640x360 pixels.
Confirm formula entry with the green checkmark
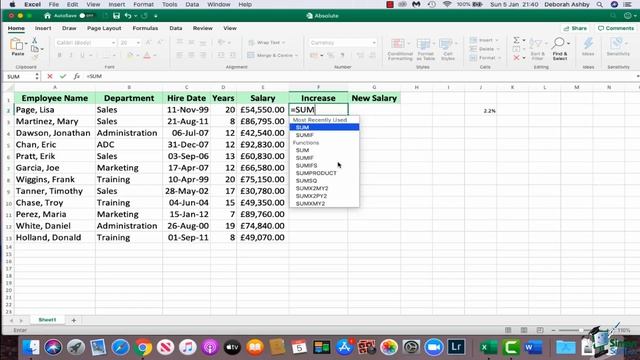(x=63, y=76)
